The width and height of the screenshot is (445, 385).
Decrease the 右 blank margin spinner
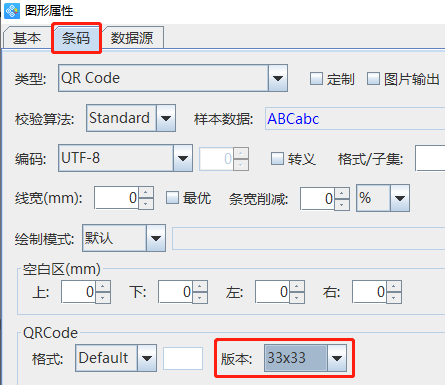point(394,298)
